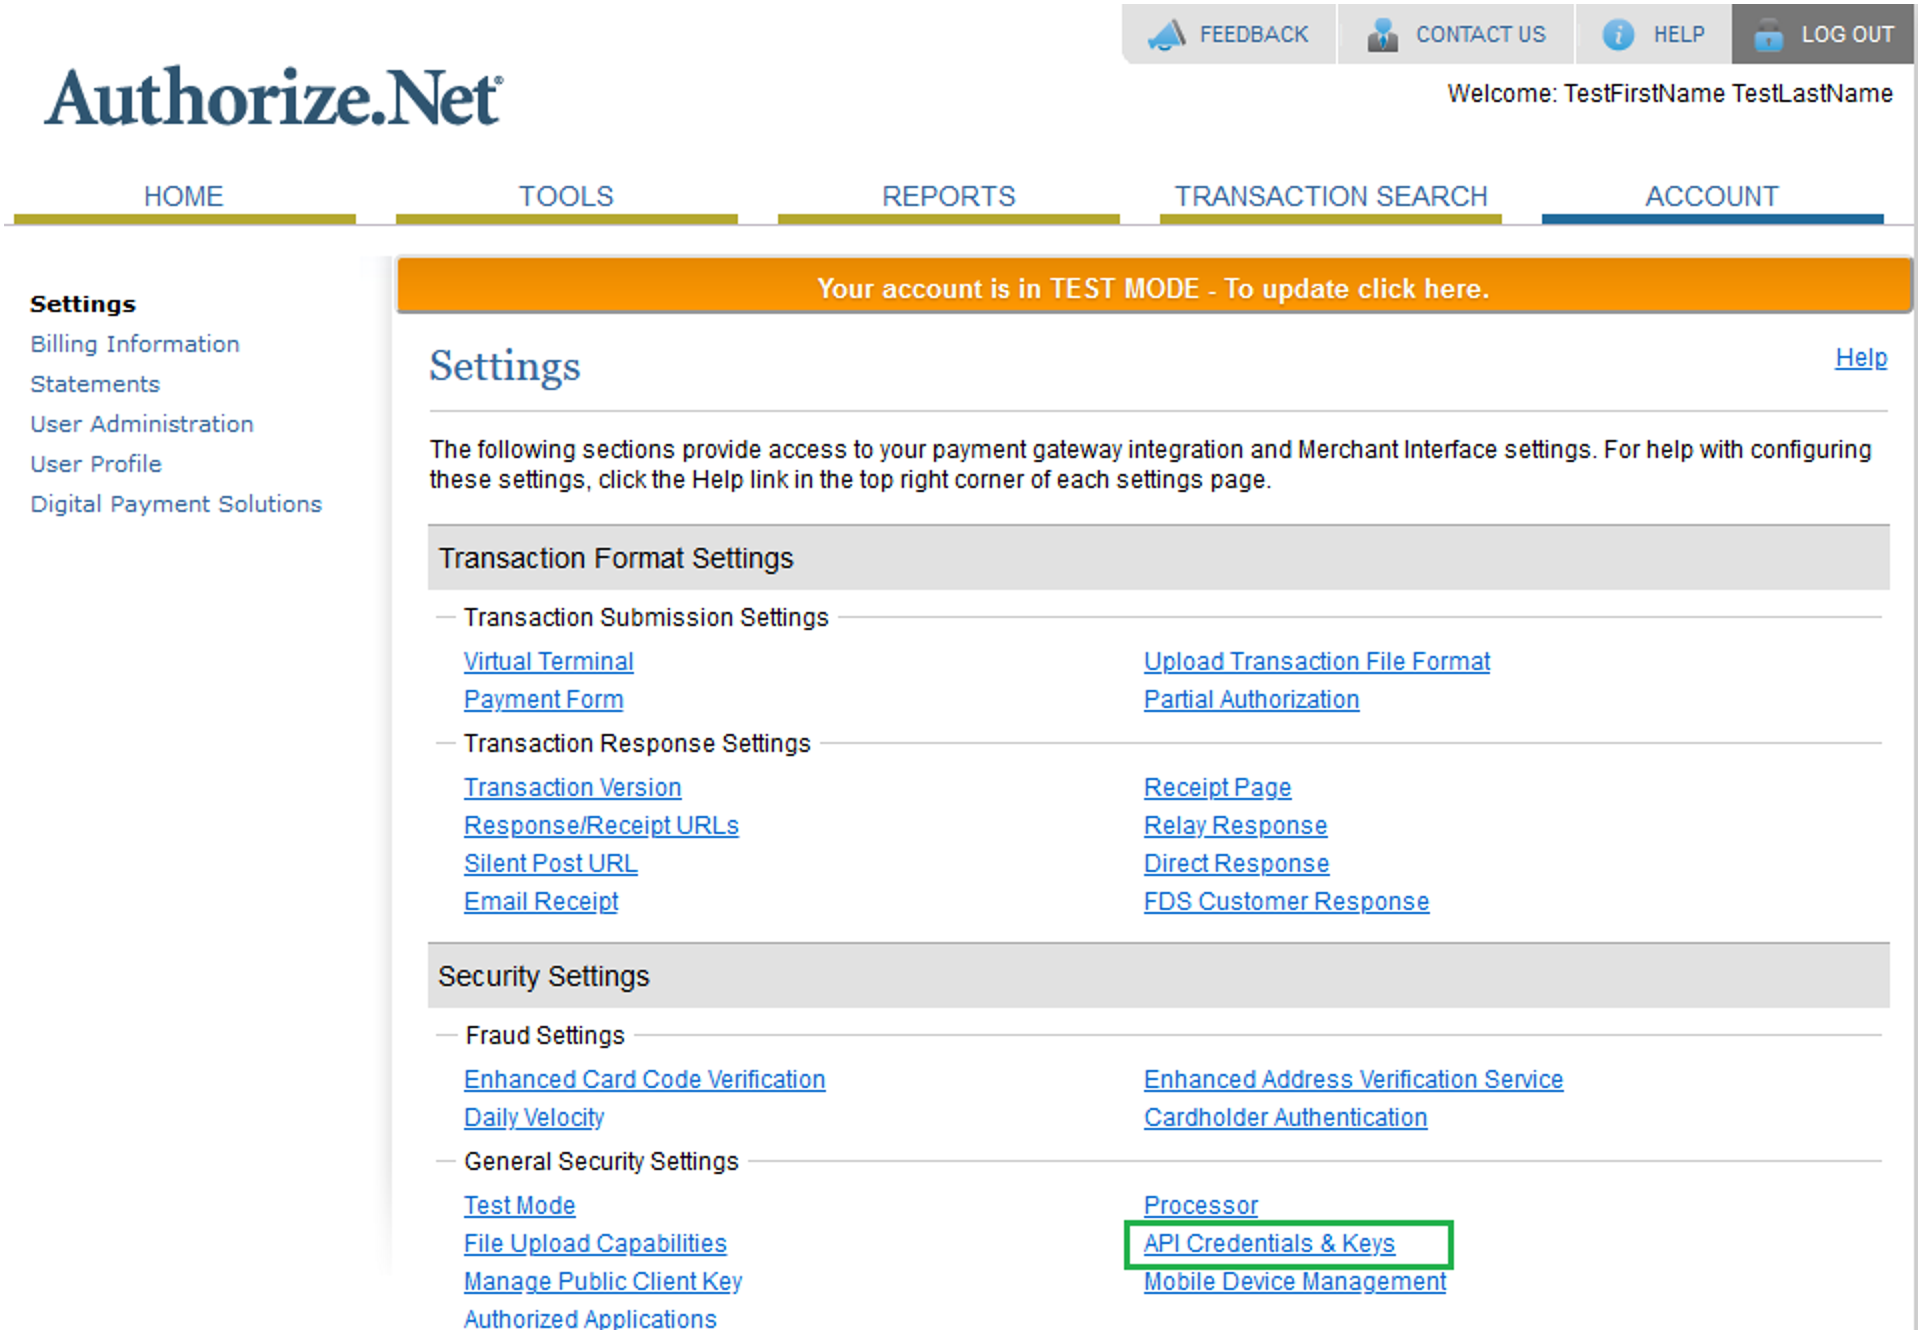Image resolution: width=1922 pixels, height=1334 pixels.
Task: Open the FEEDBACK button text
Action: (x=1254, y=35)
